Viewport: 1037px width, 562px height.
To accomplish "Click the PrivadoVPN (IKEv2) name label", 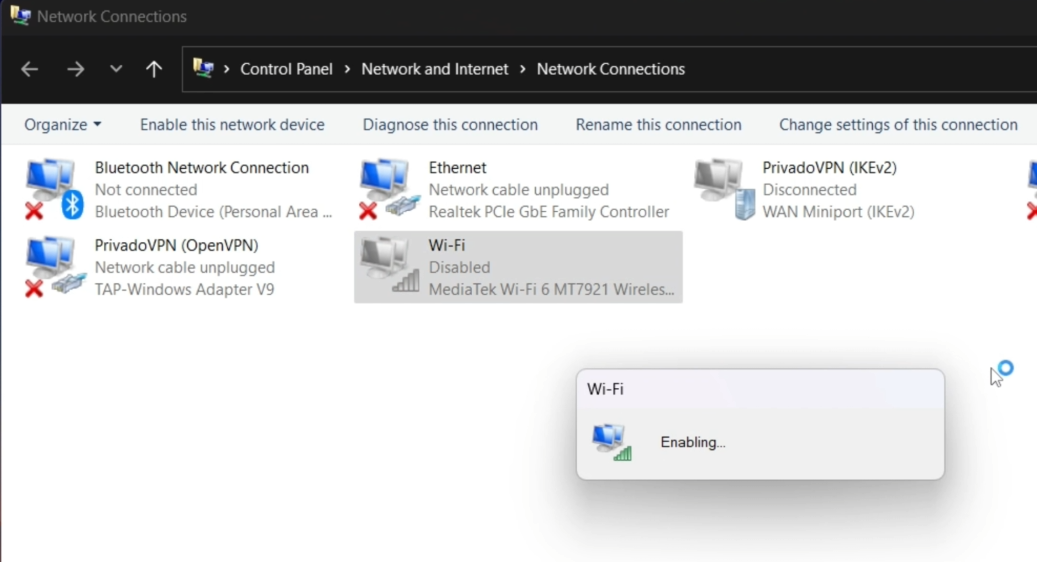I will point(829,167).
